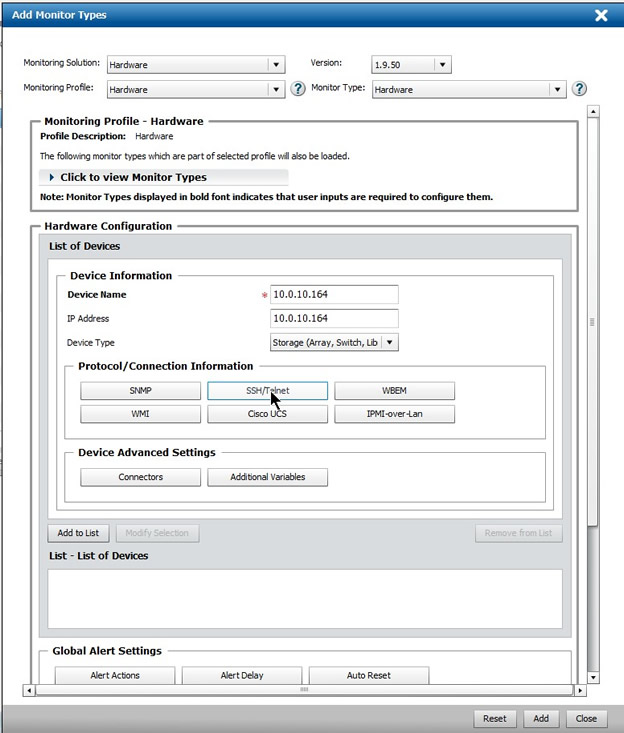Open the Monitoring Solution dropdown
This screenshot has width=624, height=733.
click(276, 65)
